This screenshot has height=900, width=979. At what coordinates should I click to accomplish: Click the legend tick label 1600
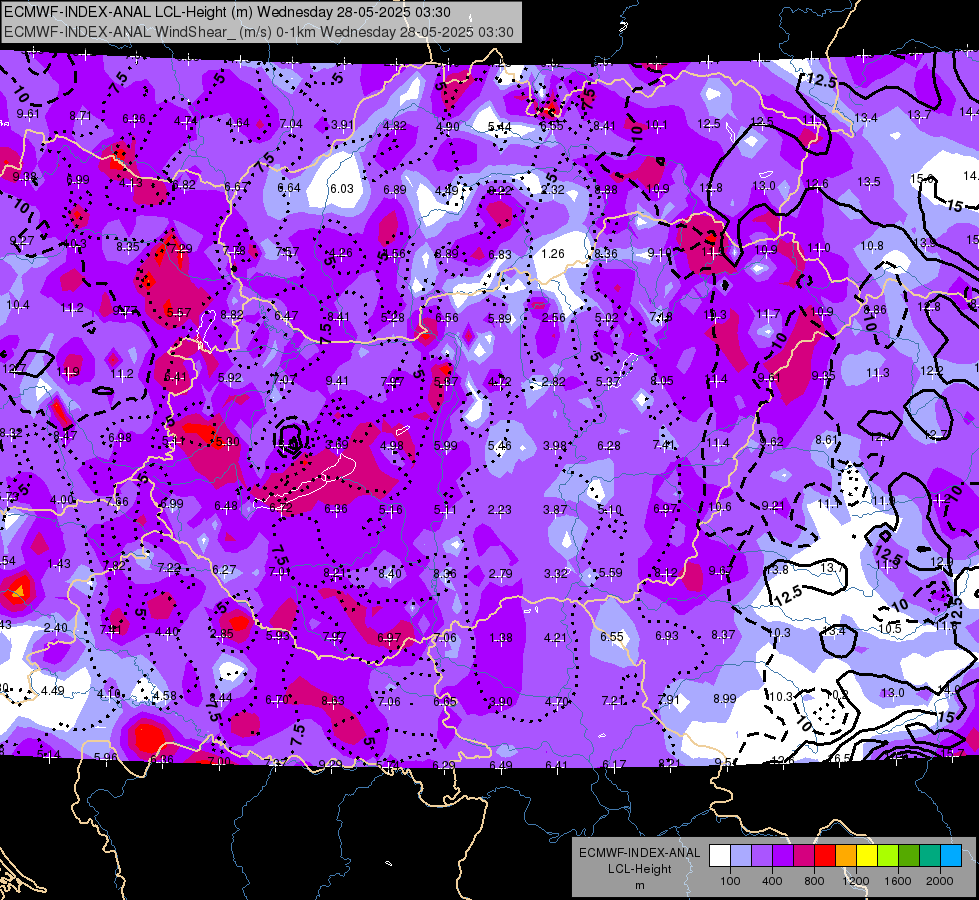[898, 881]
